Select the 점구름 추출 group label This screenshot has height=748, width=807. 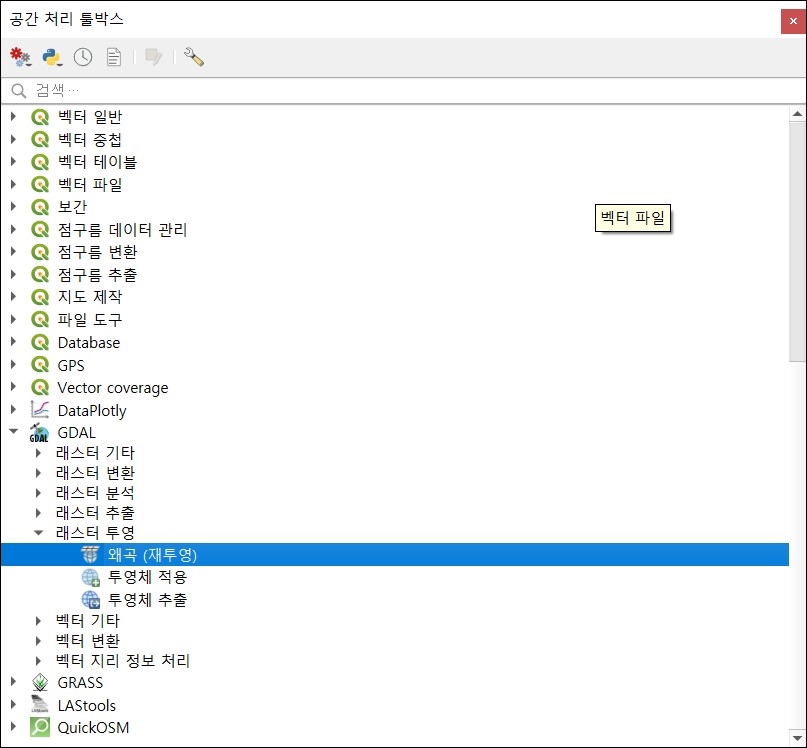(x=97, y=274)
